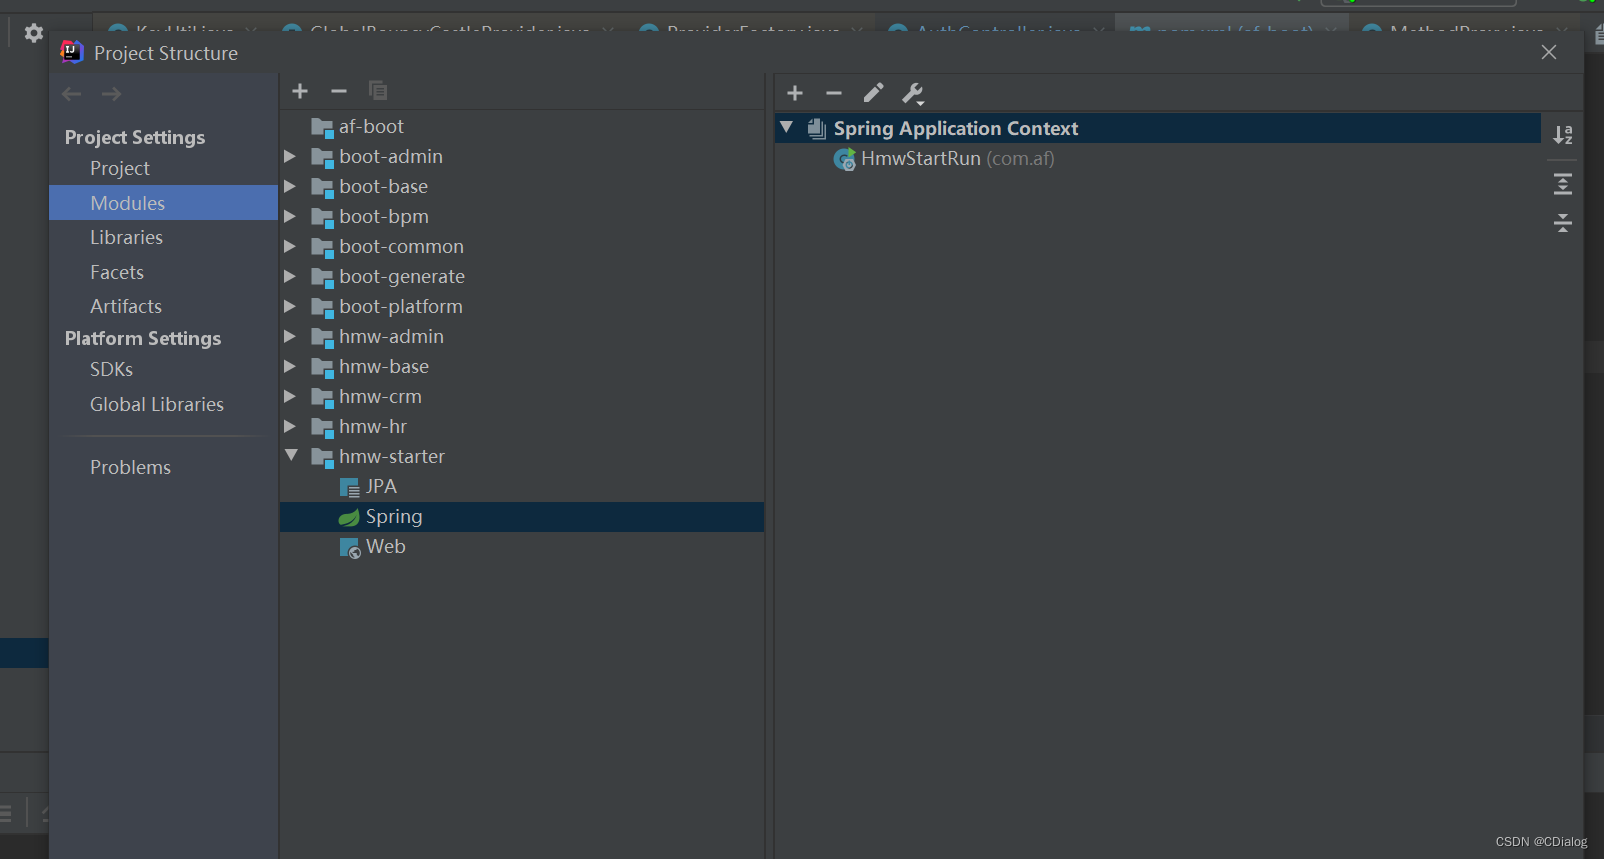Viewport: 1604px width, 859px height.
Task: Expand the boot-common module
Action: (290, 246)
